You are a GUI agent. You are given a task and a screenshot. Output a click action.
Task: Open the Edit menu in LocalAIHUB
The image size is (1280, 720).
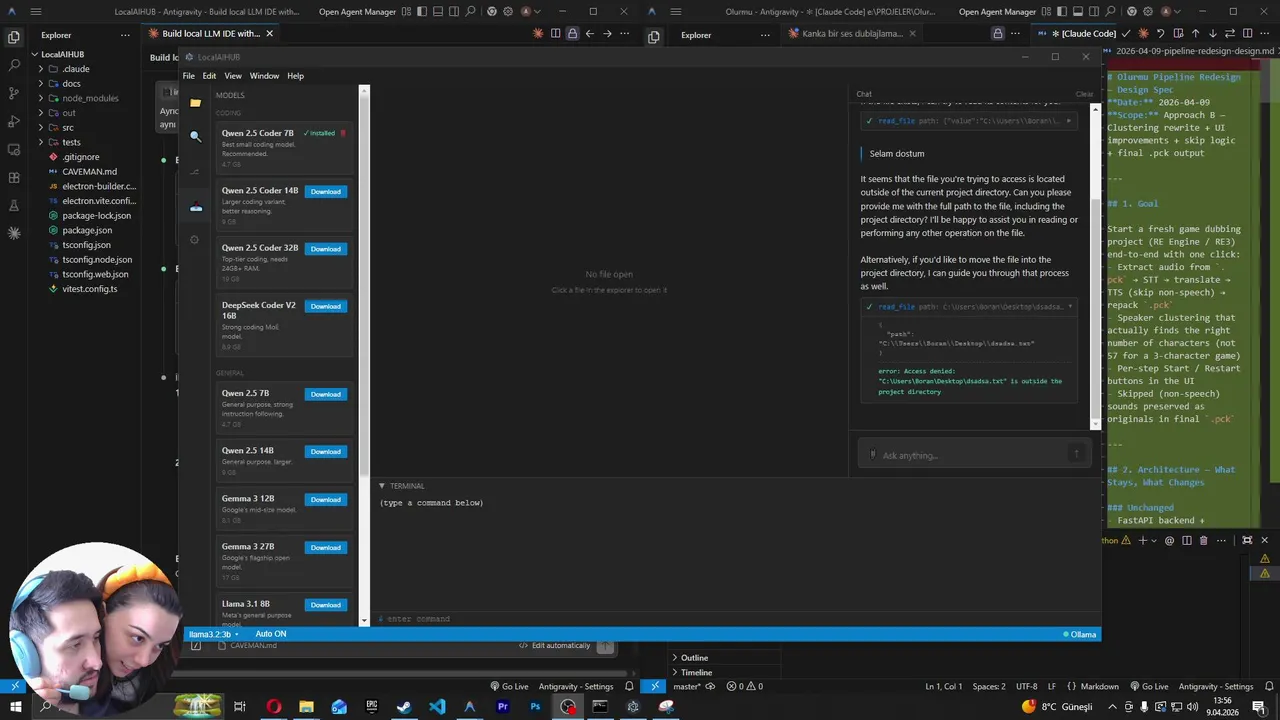click(209, 76)
